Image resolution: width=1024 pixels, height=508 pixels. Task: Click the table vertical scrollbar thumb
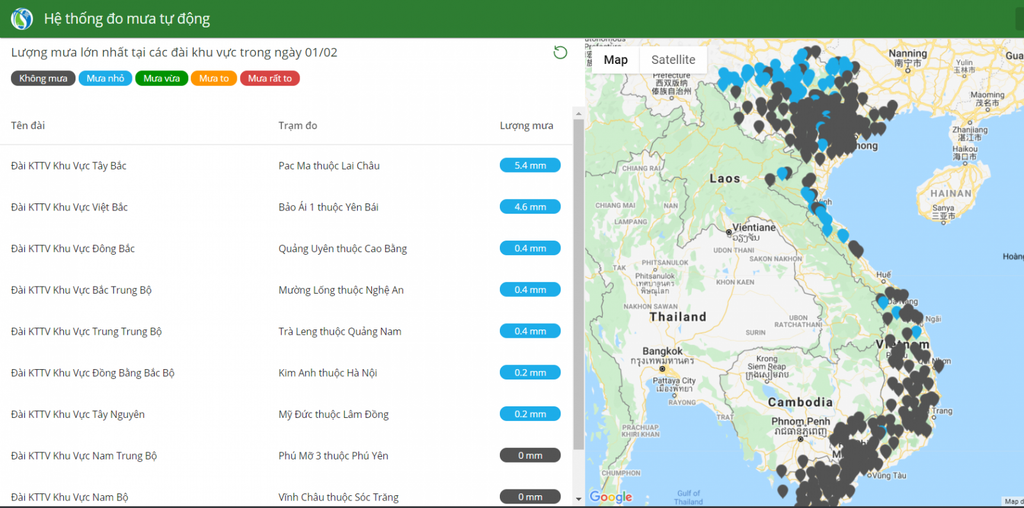(578, 284)
